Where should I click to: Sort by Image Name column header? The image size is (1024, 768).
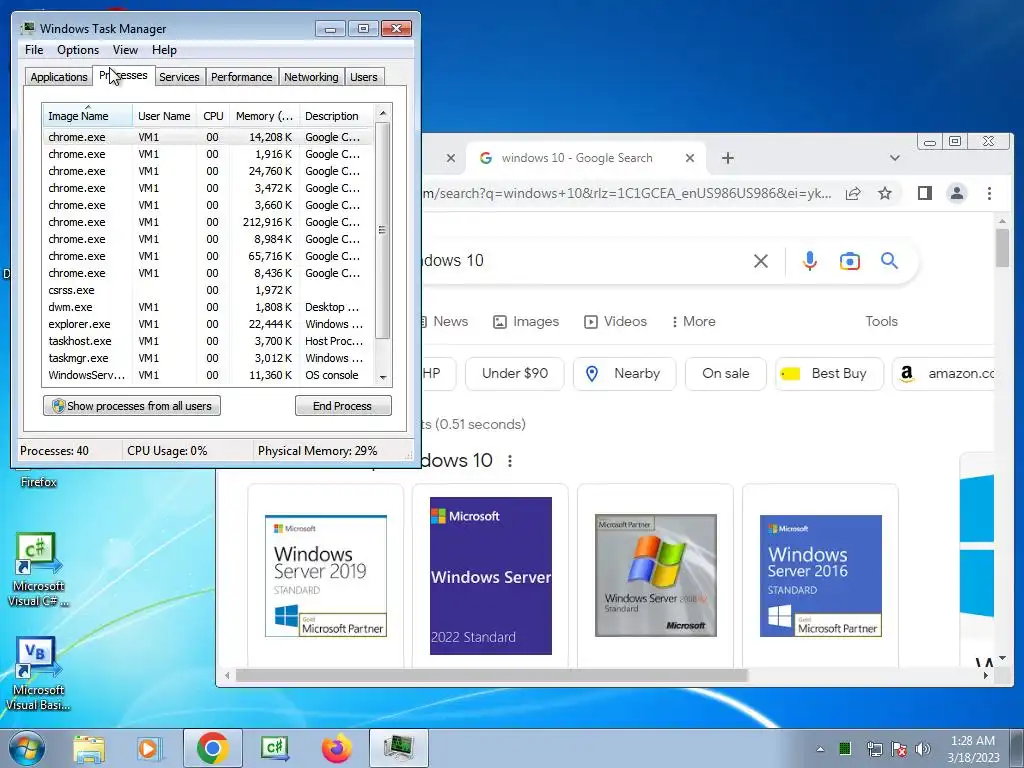click(x=88, y=116)
